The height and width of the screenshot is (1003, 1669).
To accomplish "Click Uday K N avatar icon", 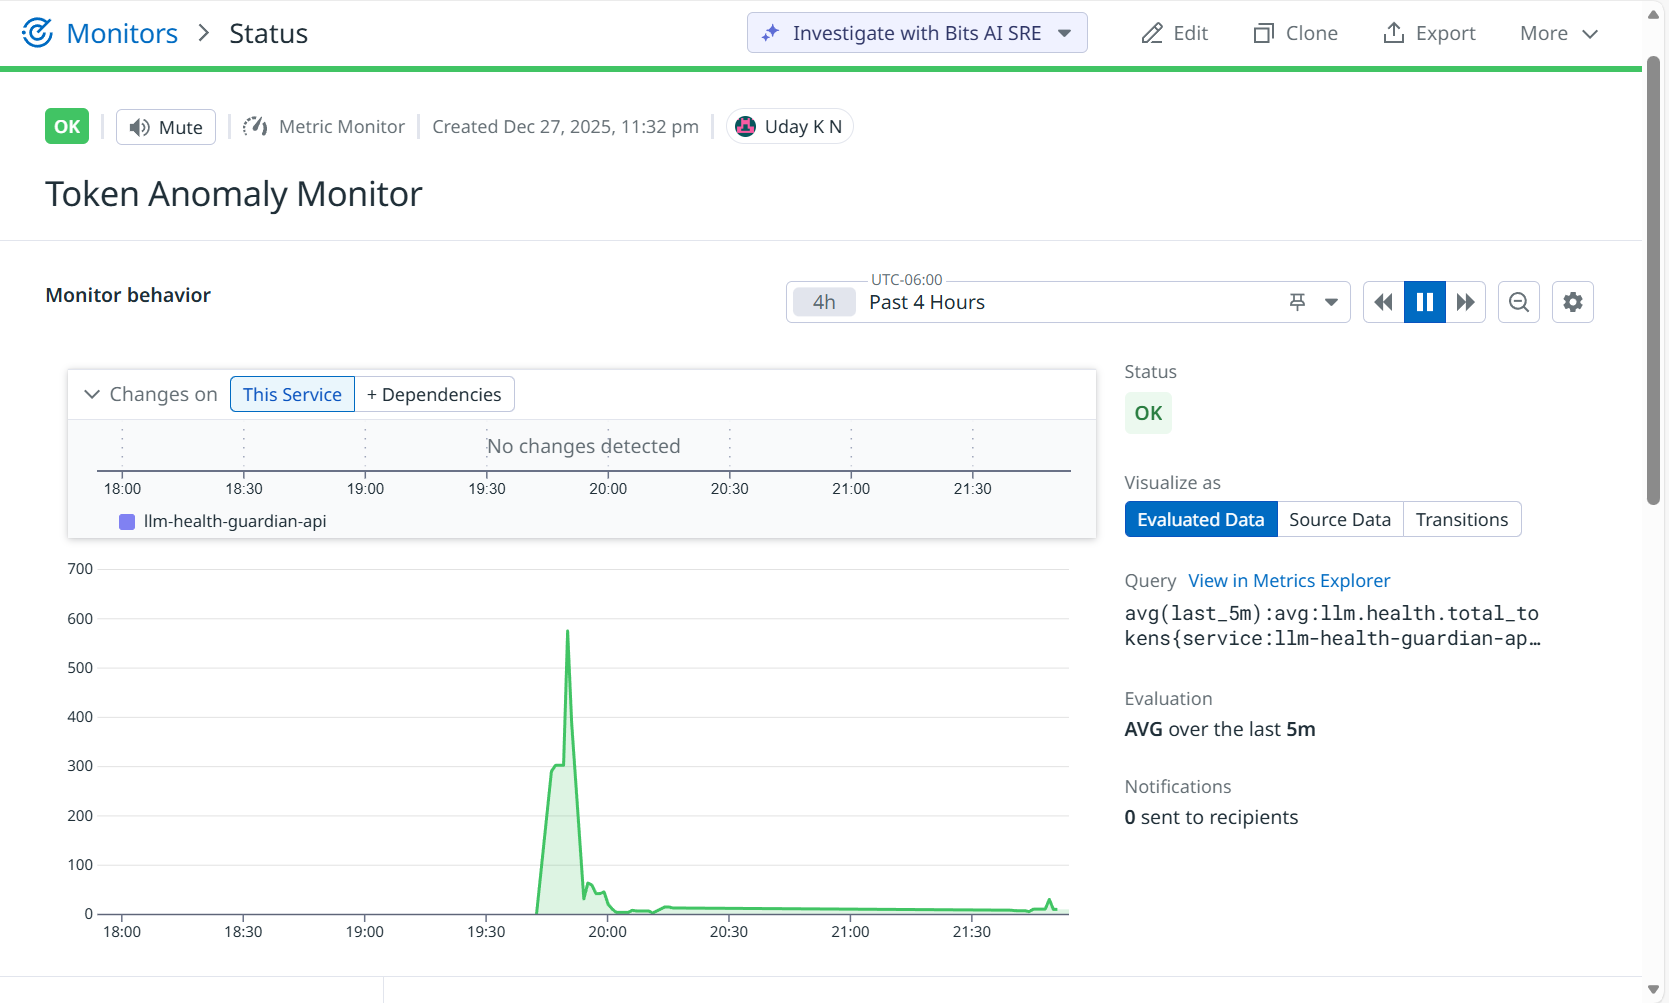I will pos(745,126).
